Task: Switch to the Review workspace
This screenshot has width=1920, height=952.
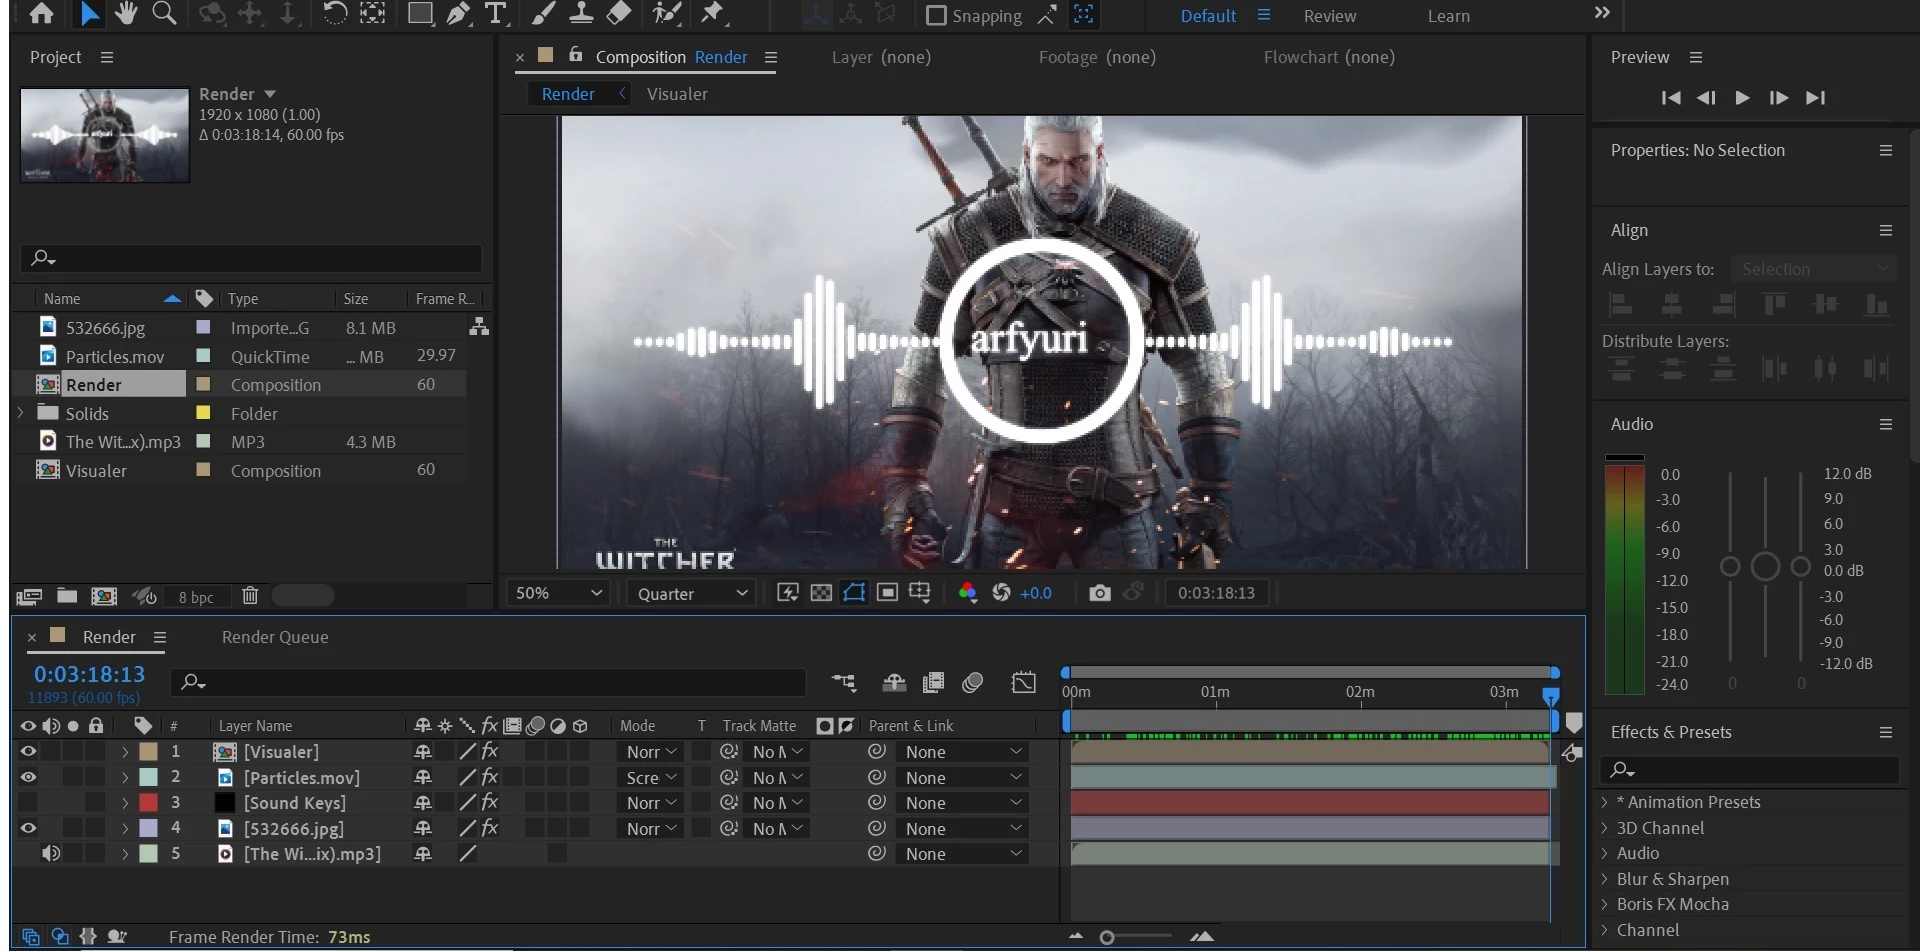Action: click(1329, 16)
